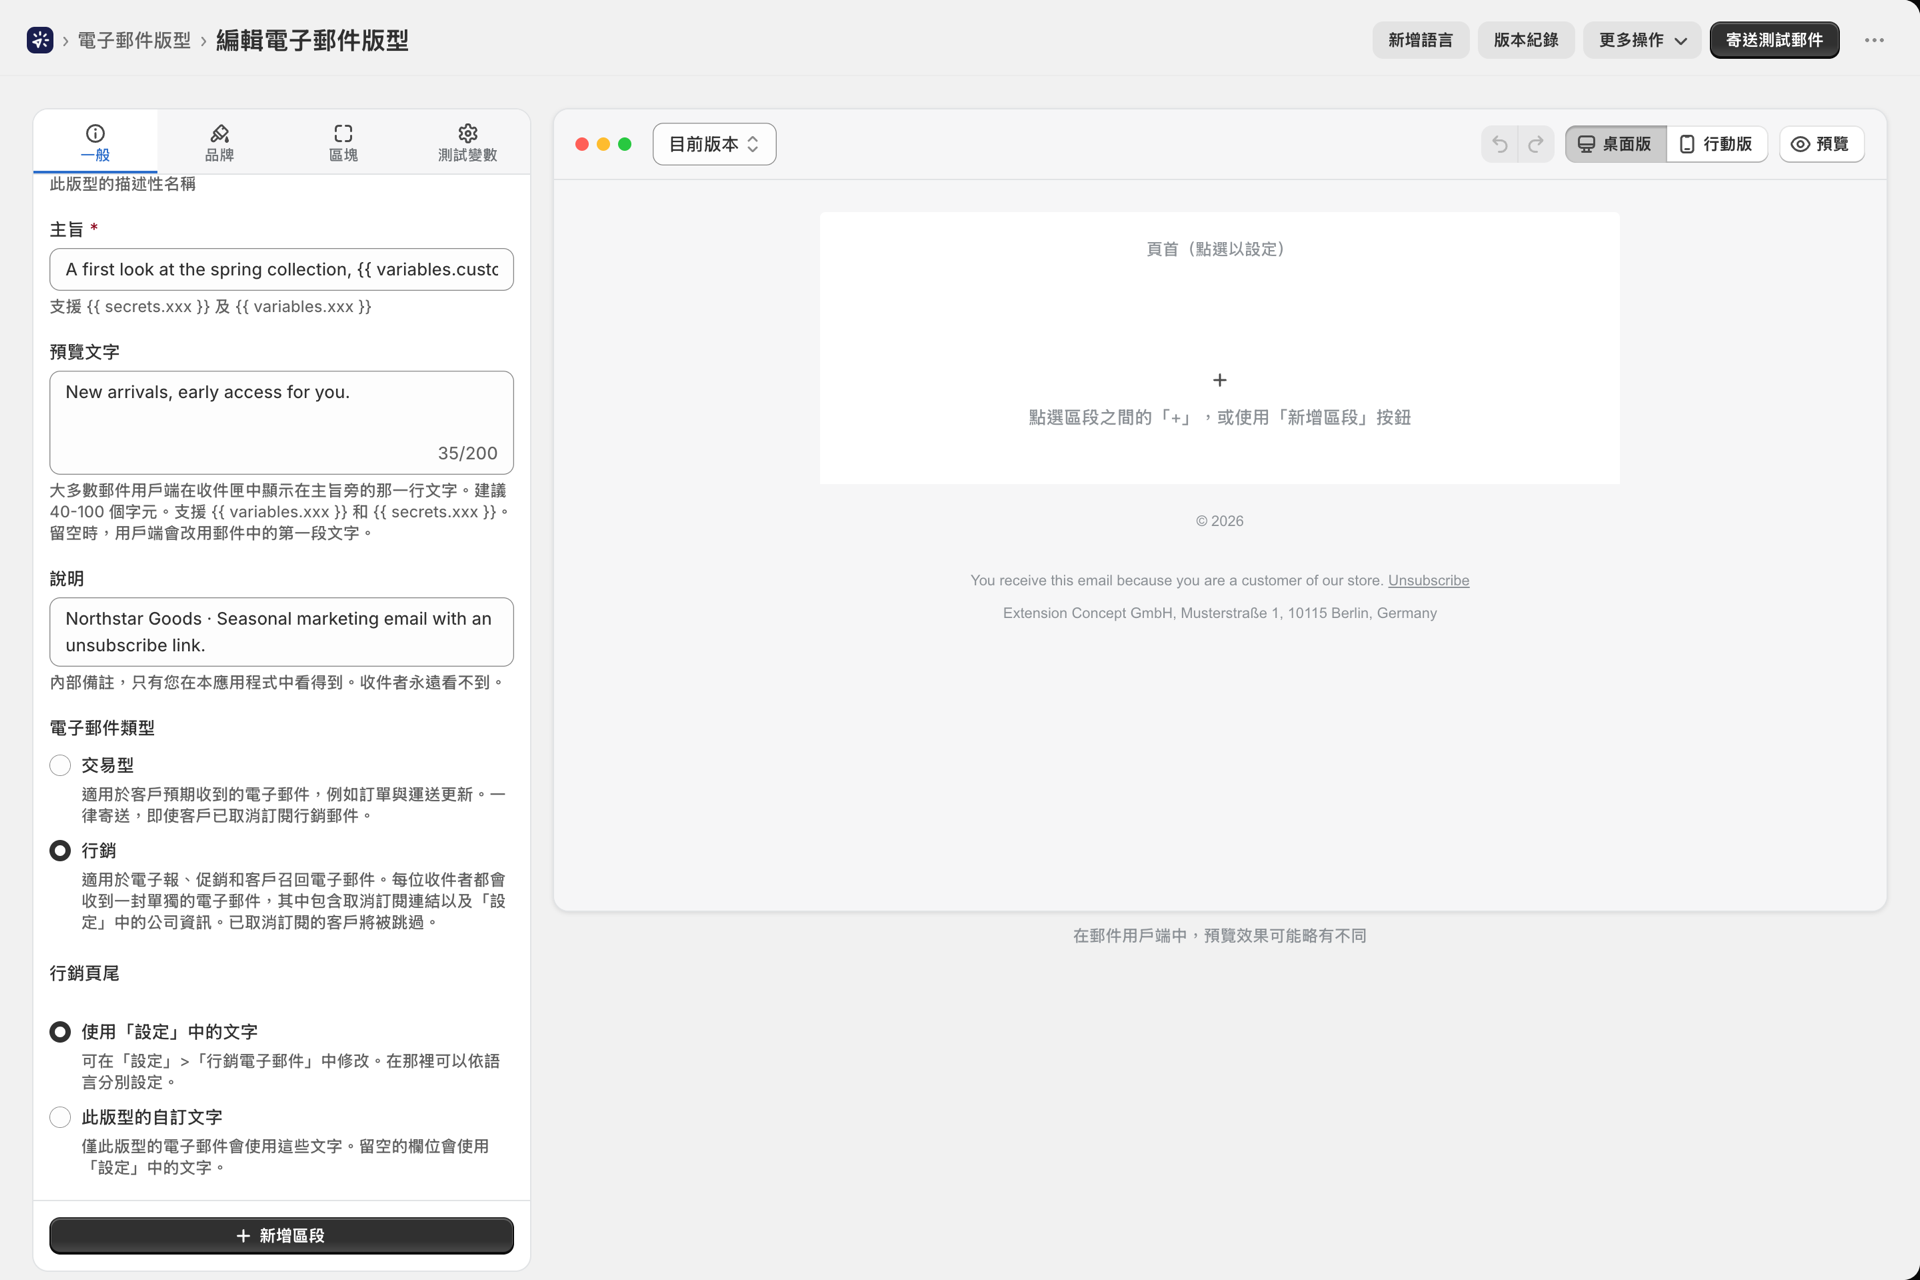
Task: Click the Extension Concept GmbH address line
Action: (1219, 613)
